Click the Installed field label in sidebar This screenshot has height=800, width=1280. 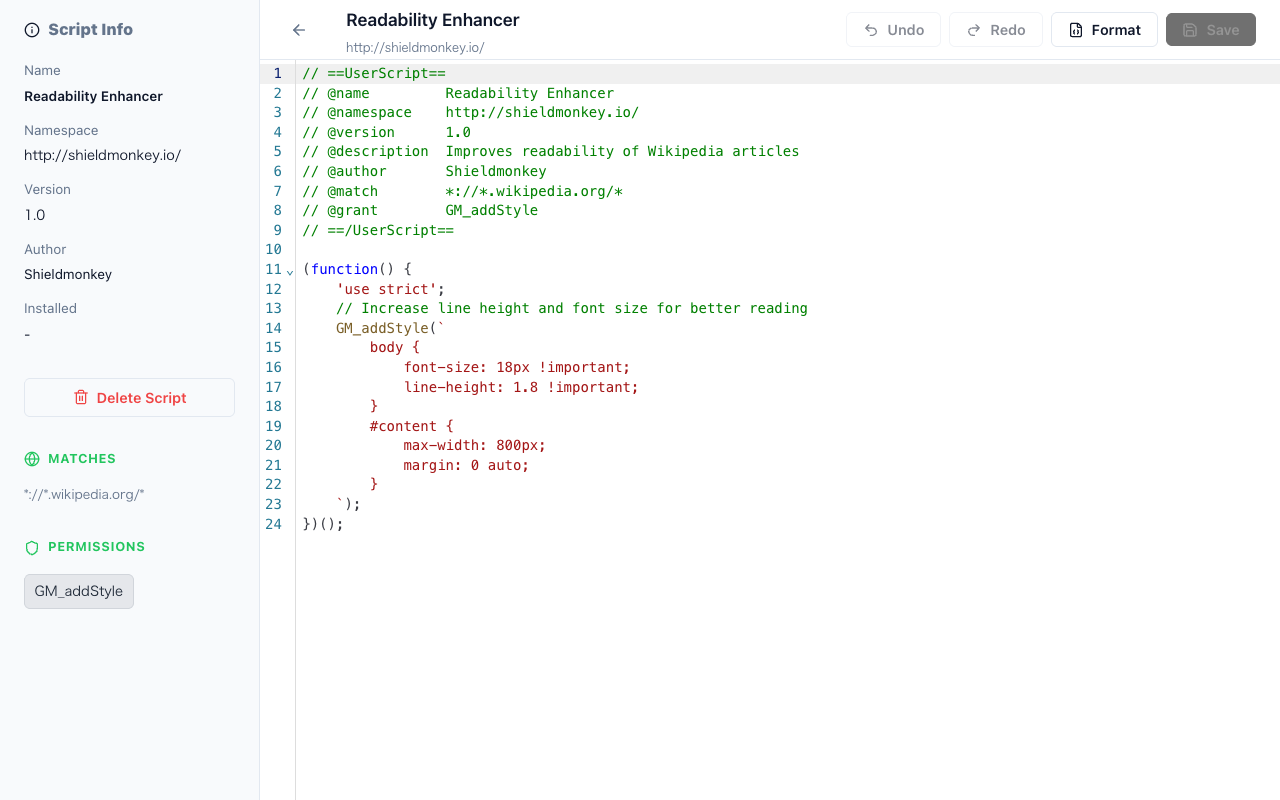click(50, 308)
